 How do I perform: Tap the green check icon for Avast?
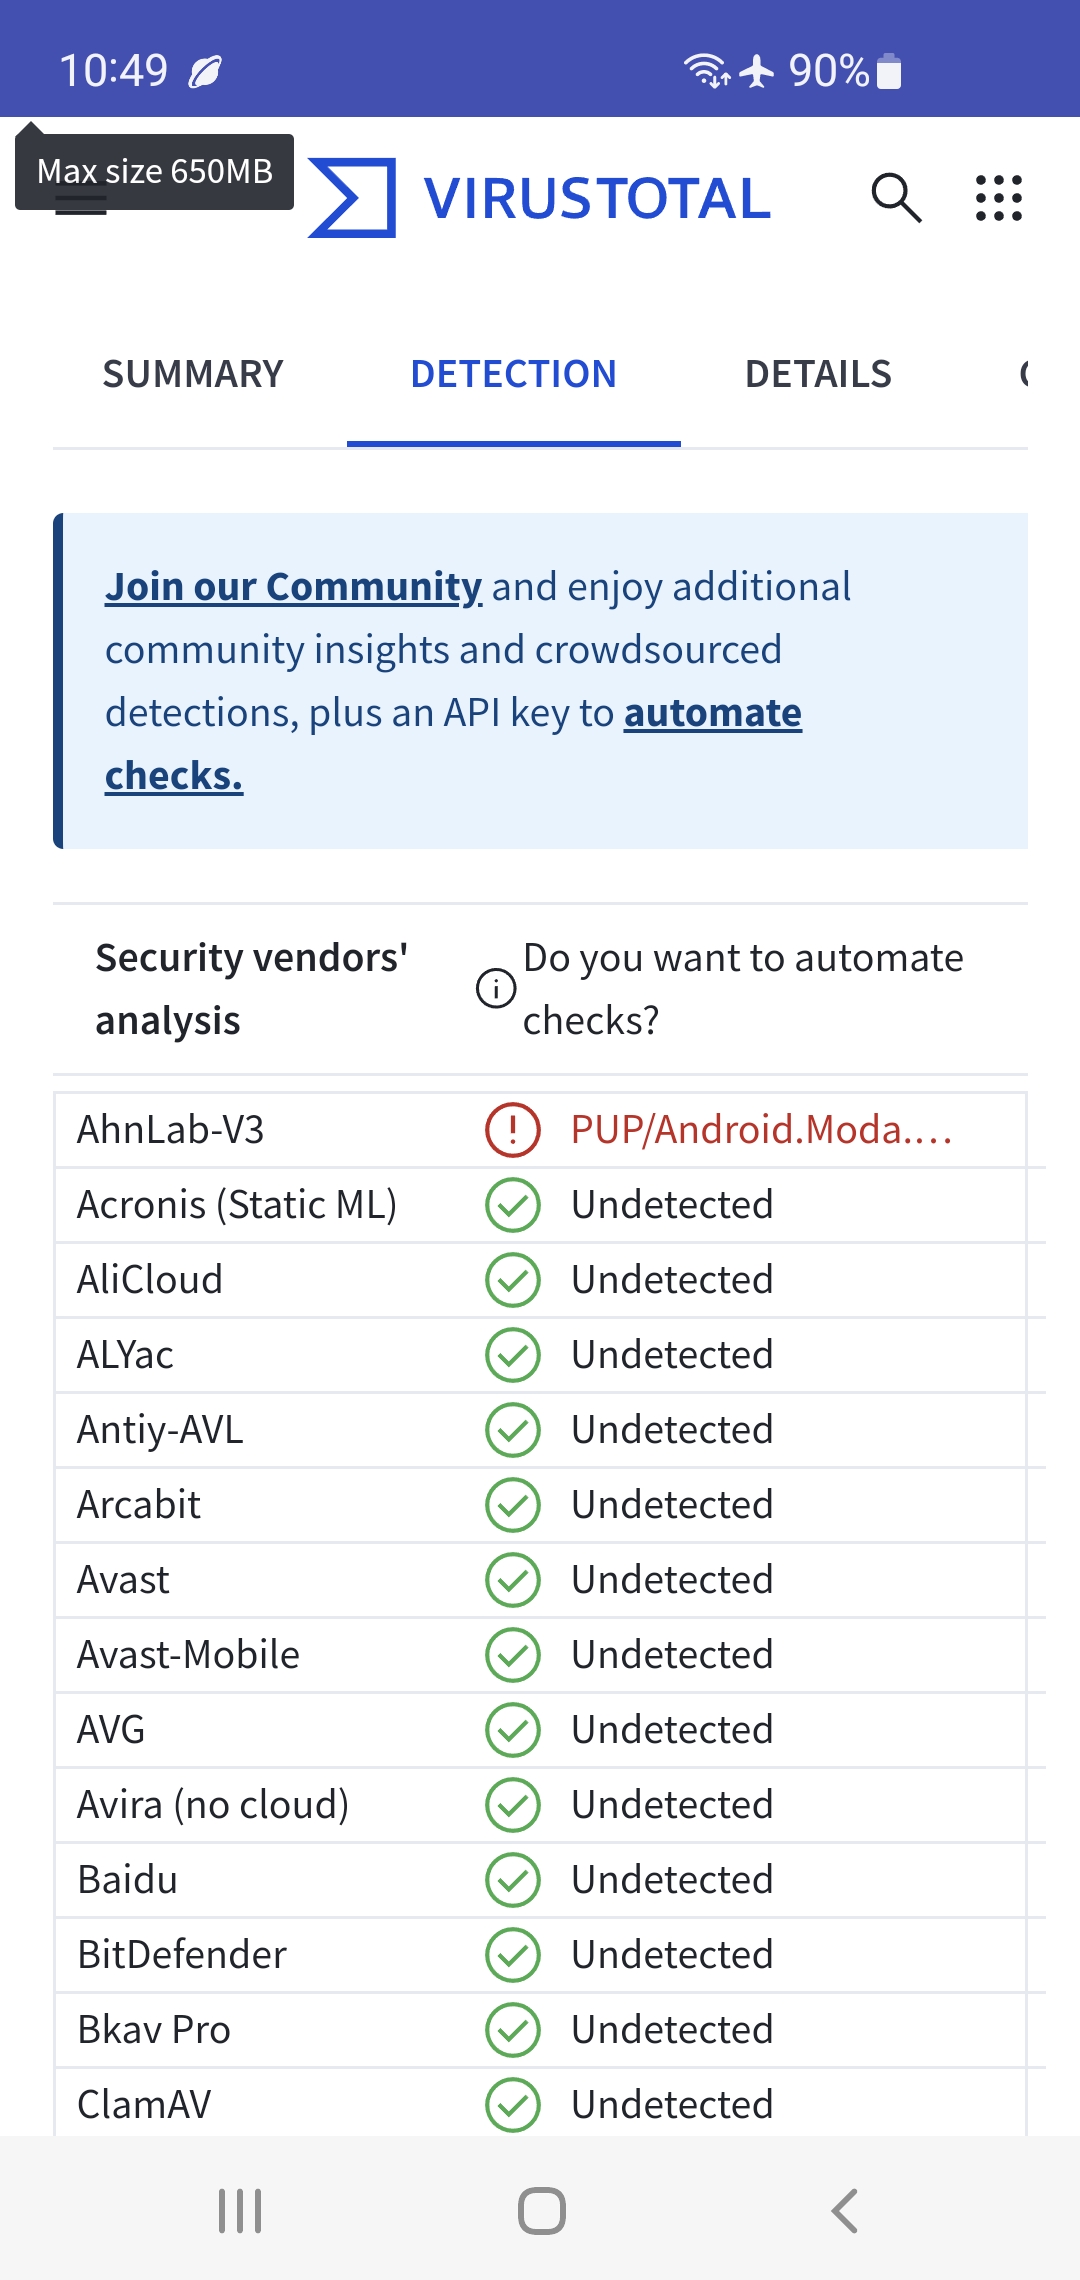tap(512, 1580)
